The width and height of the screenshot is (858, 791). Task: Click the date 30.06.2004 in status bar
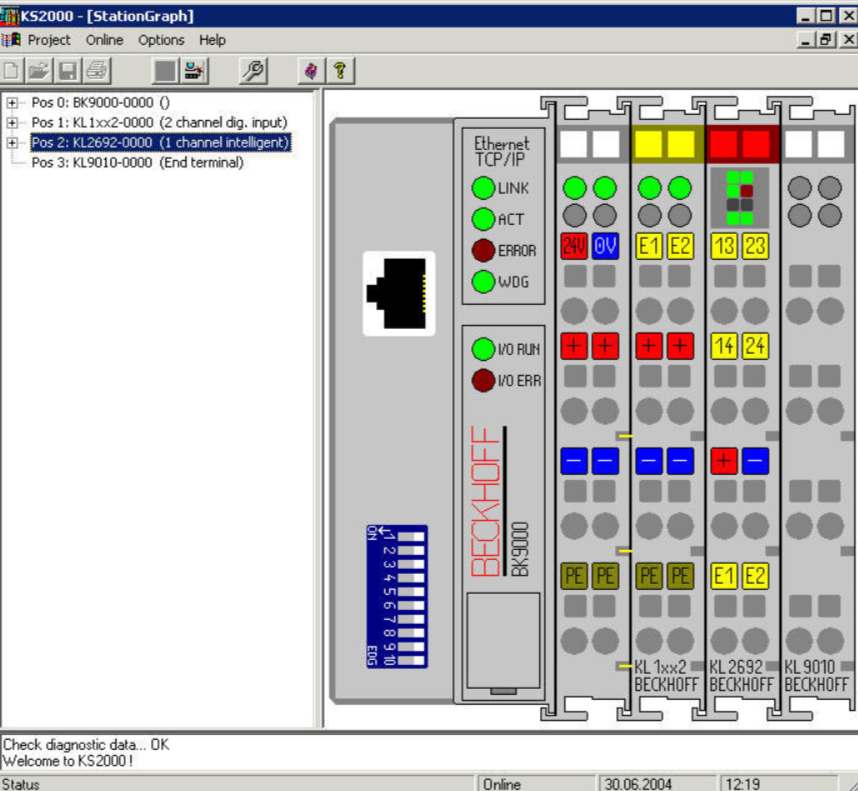point(657,783)
